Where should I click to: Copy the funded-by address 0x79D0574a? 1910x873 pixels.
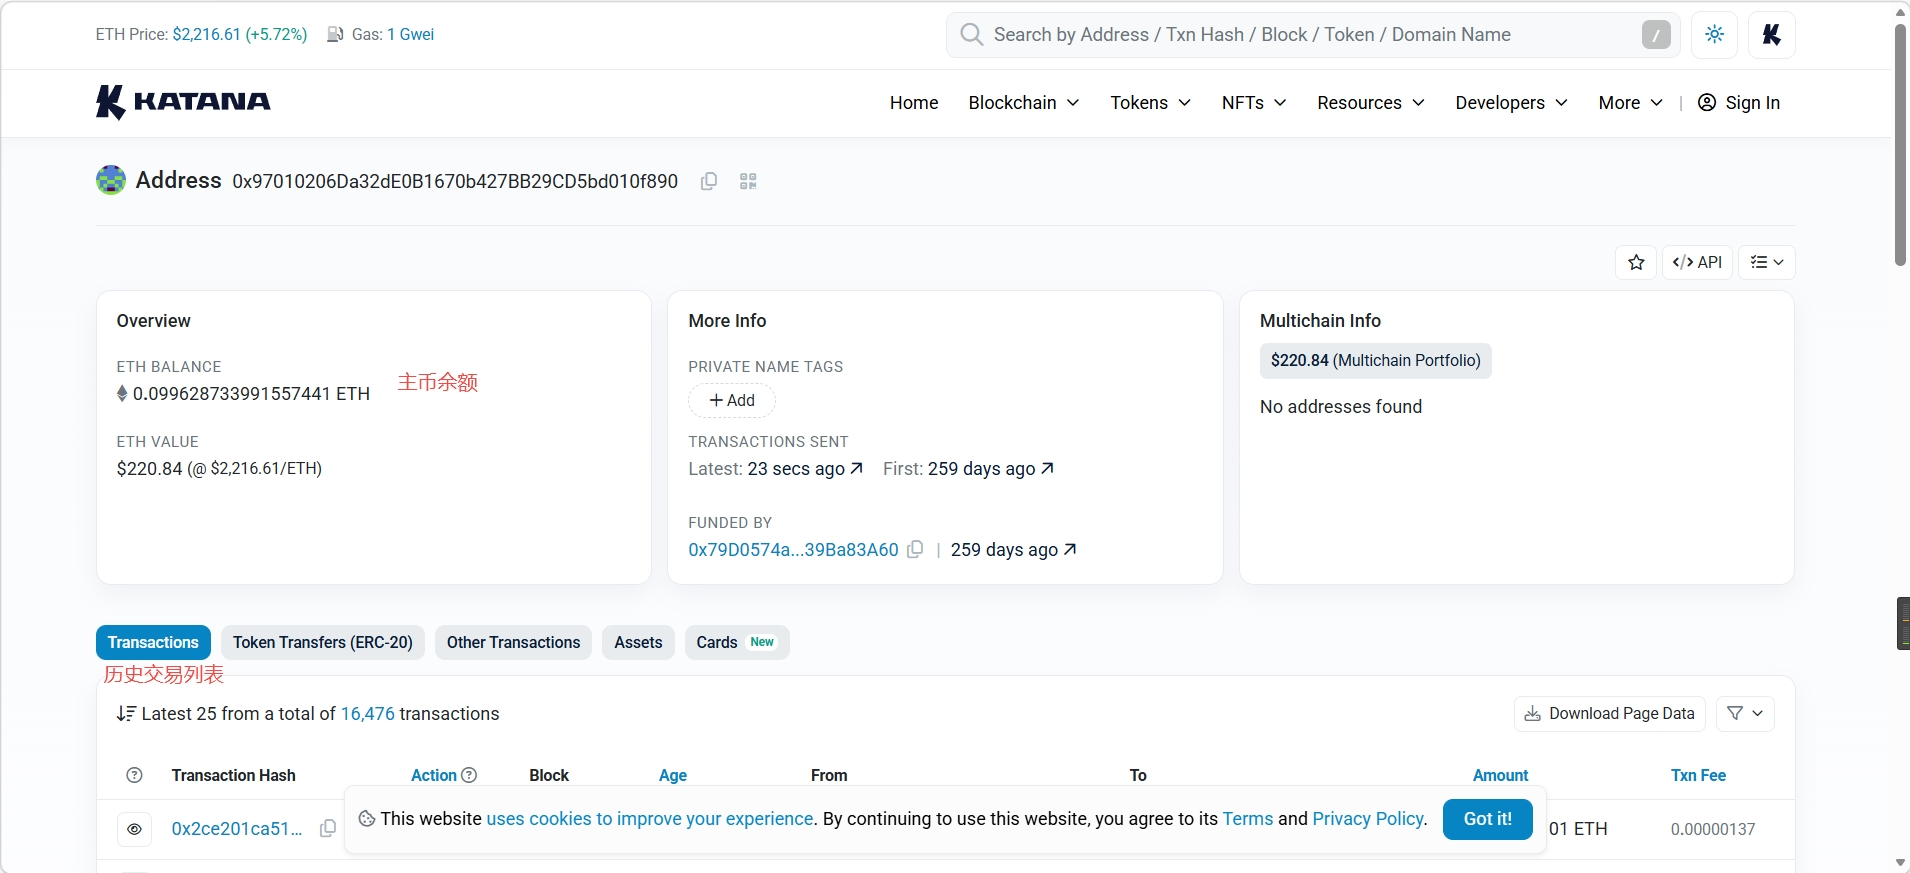915,550
